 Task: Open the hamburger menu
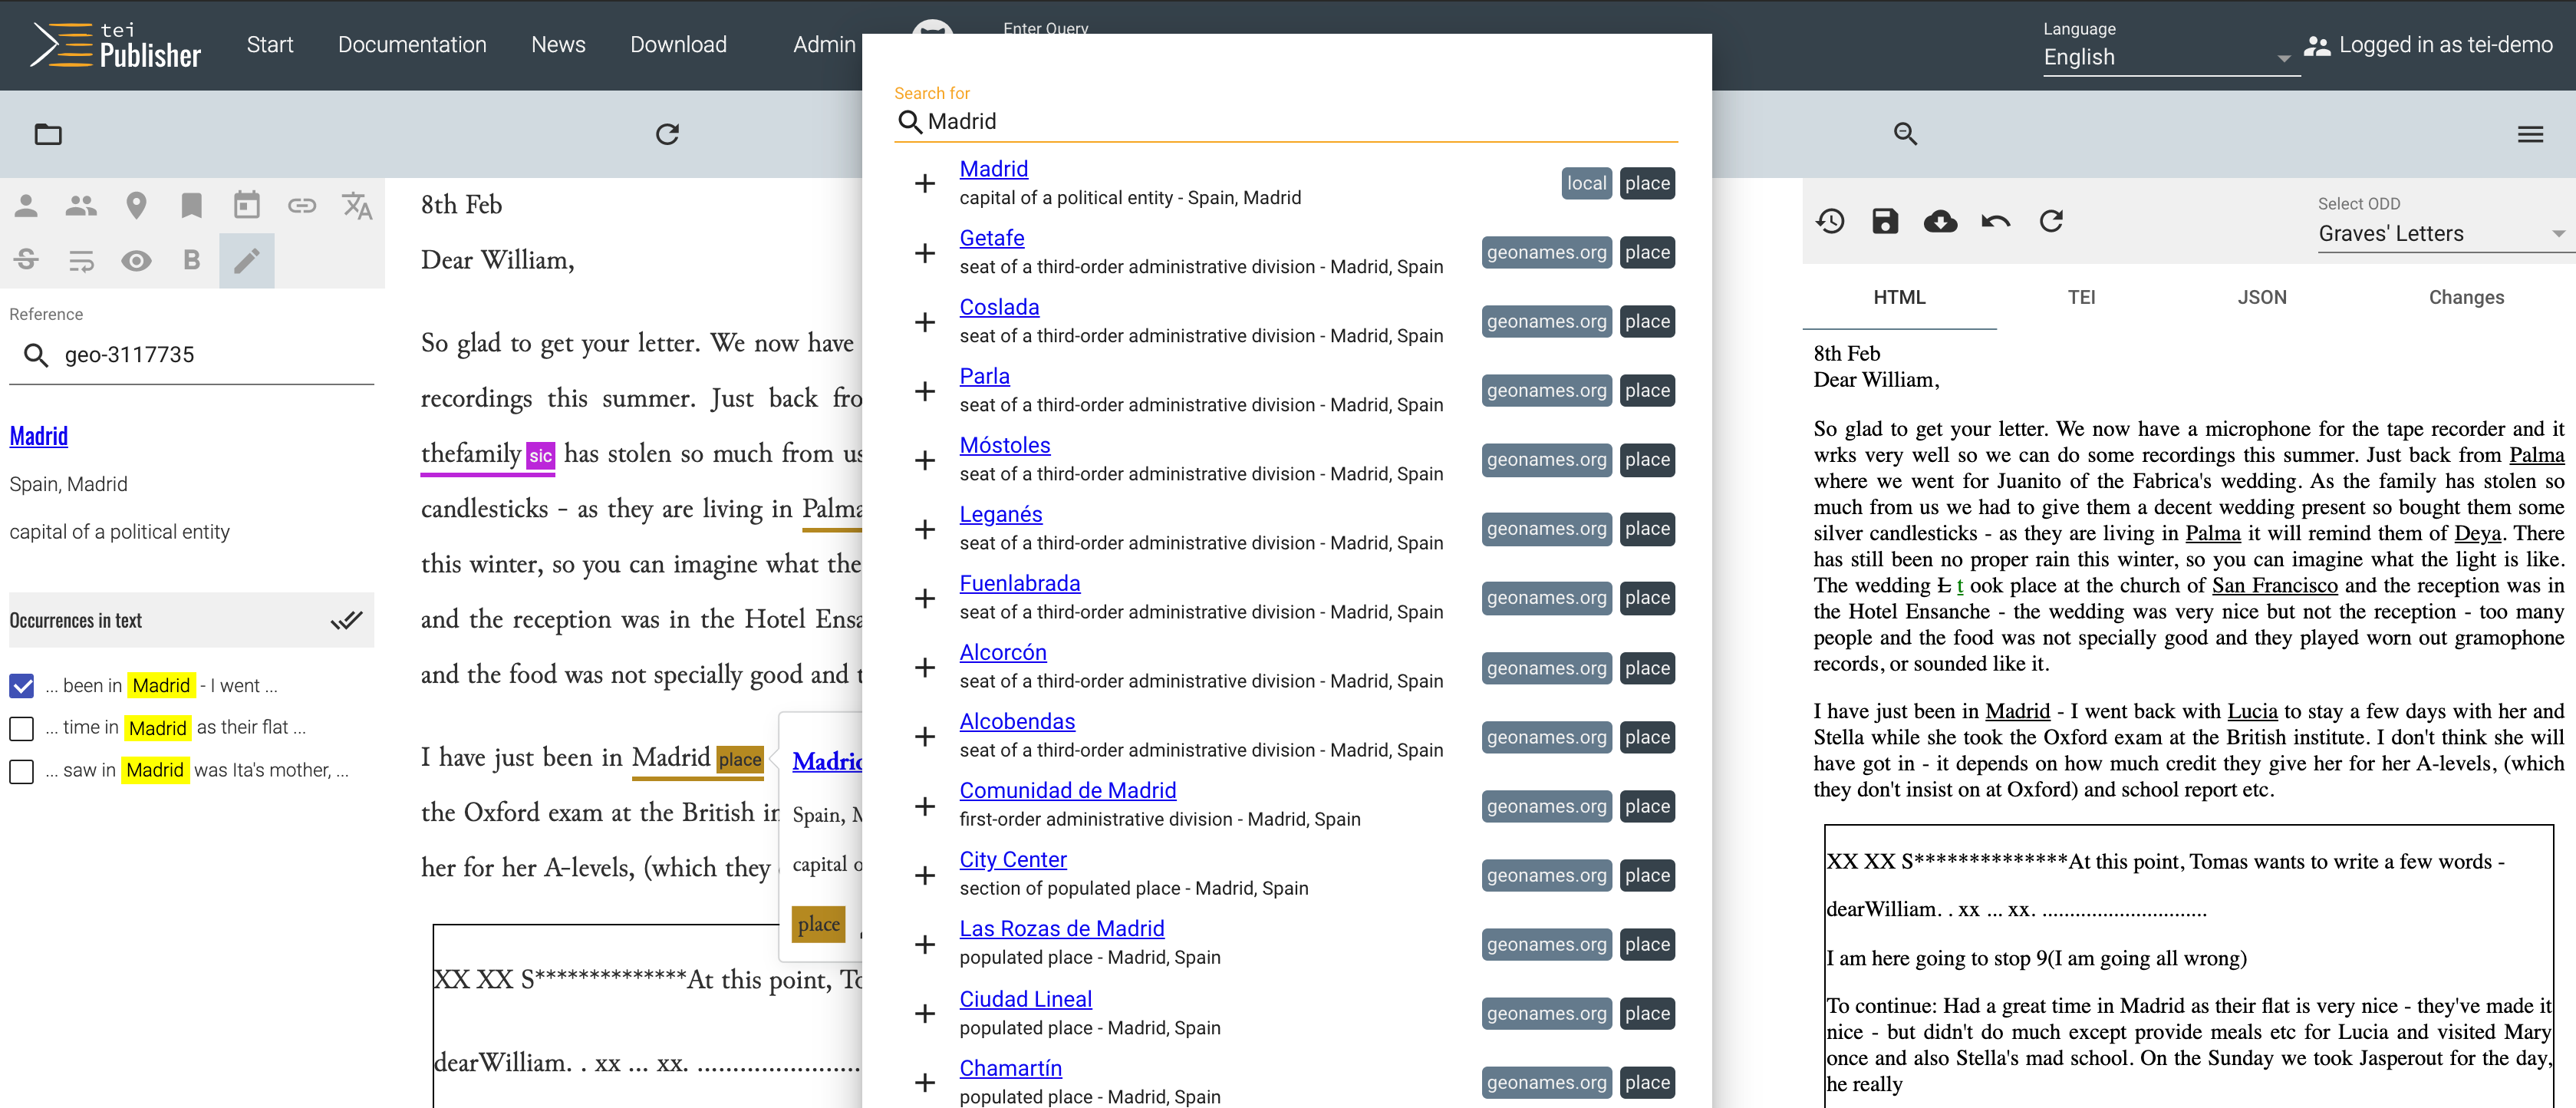point(2530,134)
